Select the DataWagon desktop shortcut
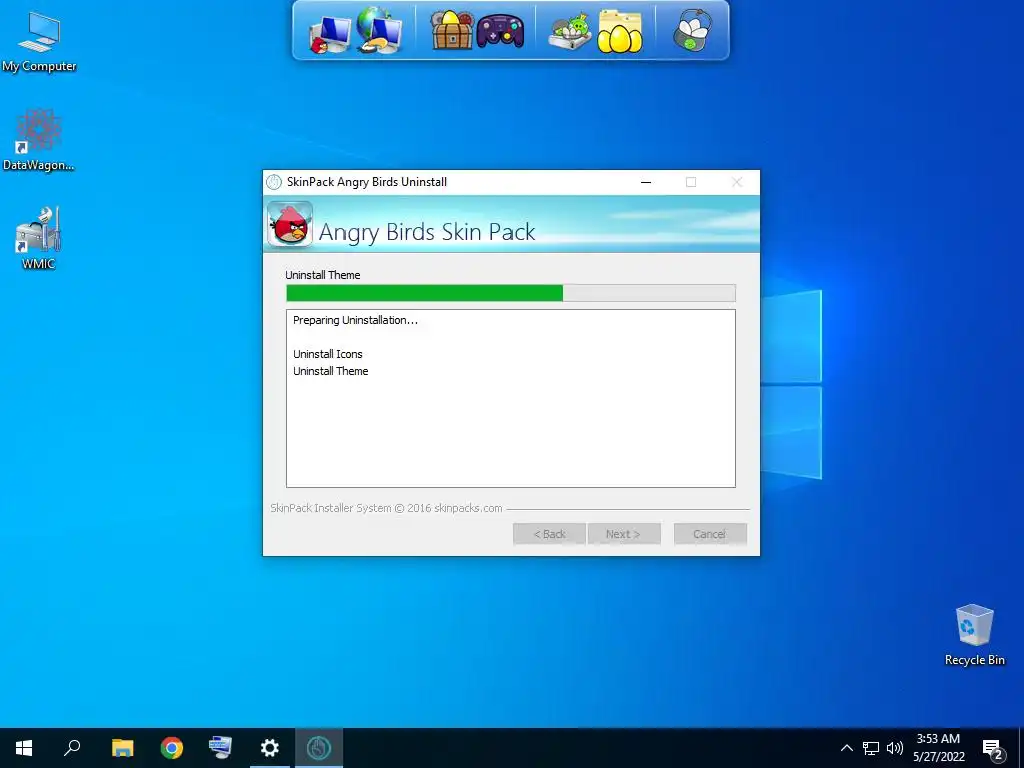 [x=39, y=140]
